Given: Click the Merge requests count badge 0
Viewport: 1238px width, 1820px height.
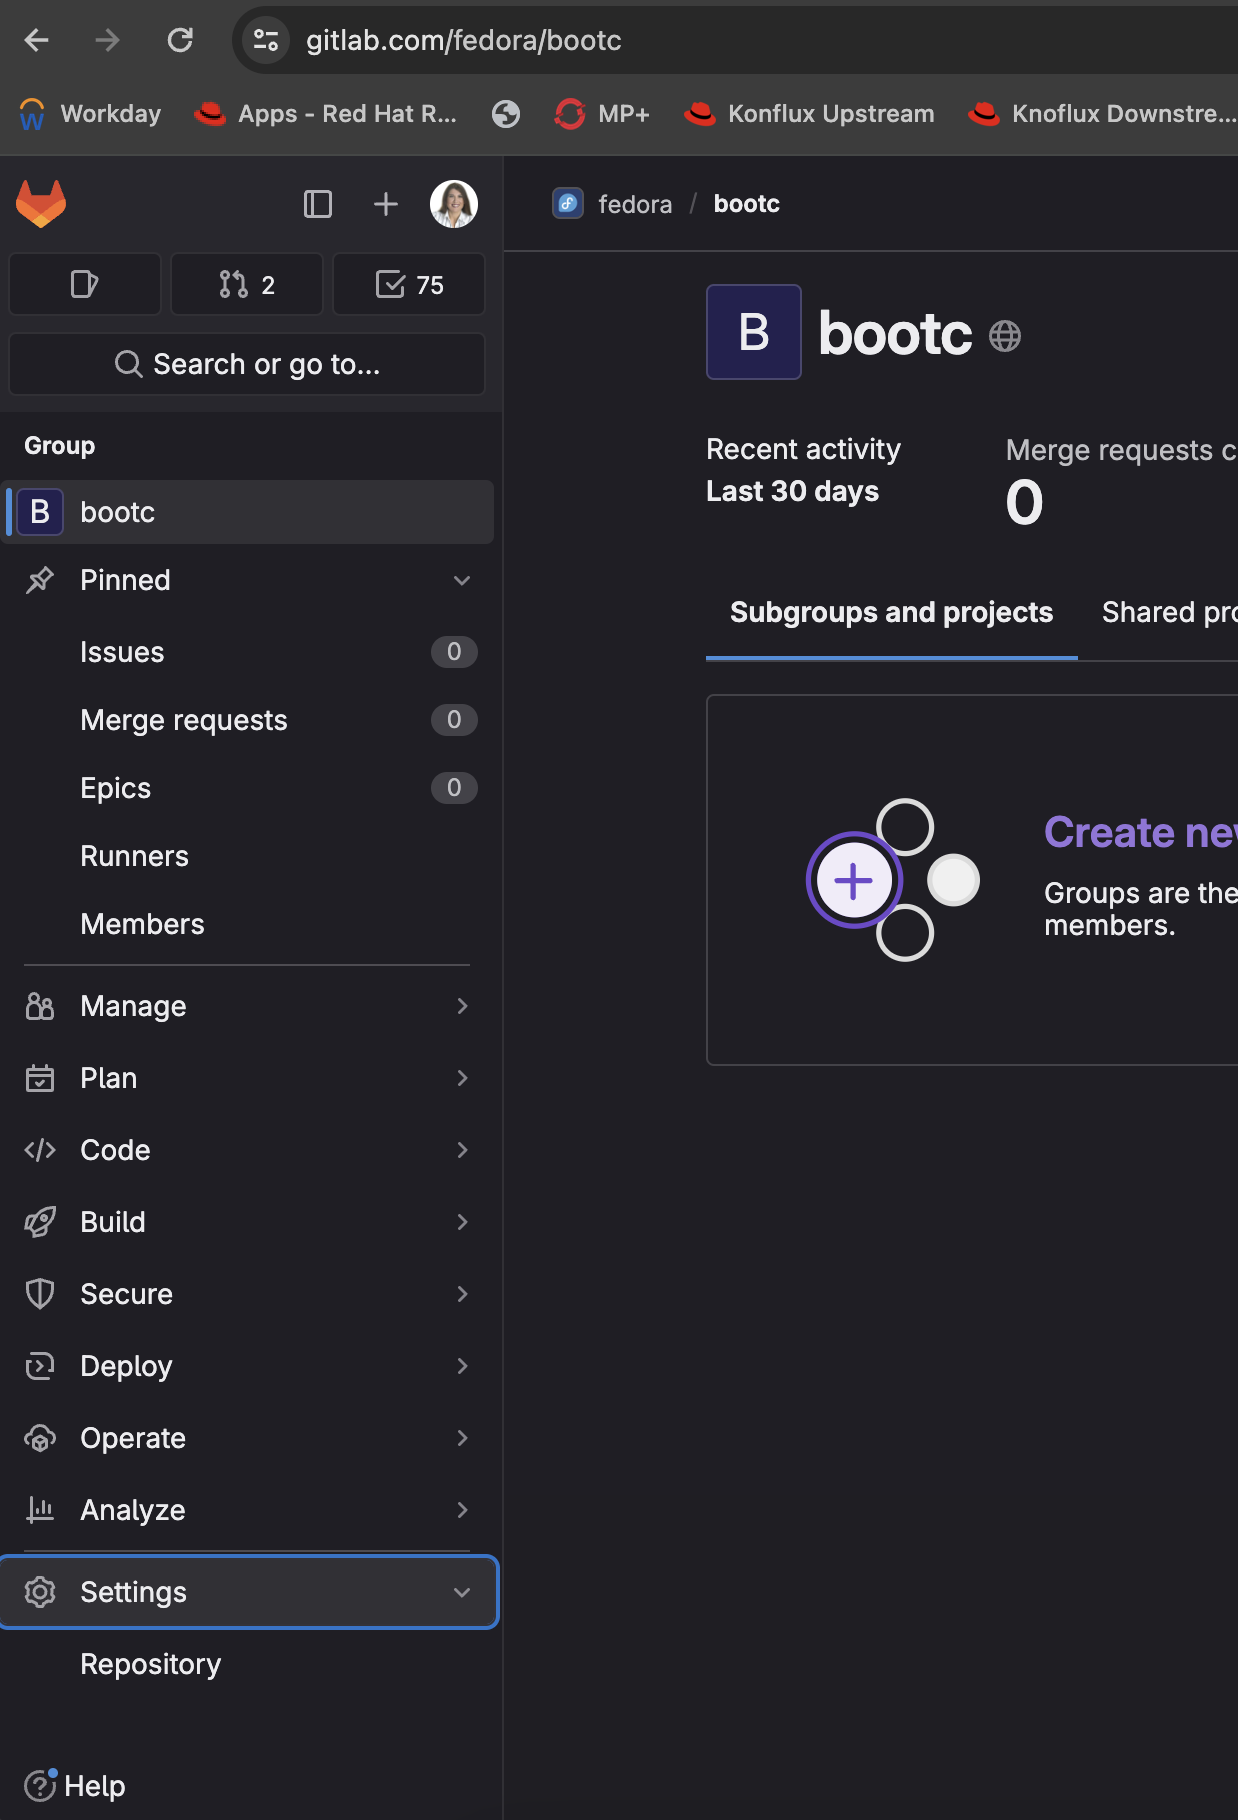Looking at the screenshot, I should coord(454,720).
